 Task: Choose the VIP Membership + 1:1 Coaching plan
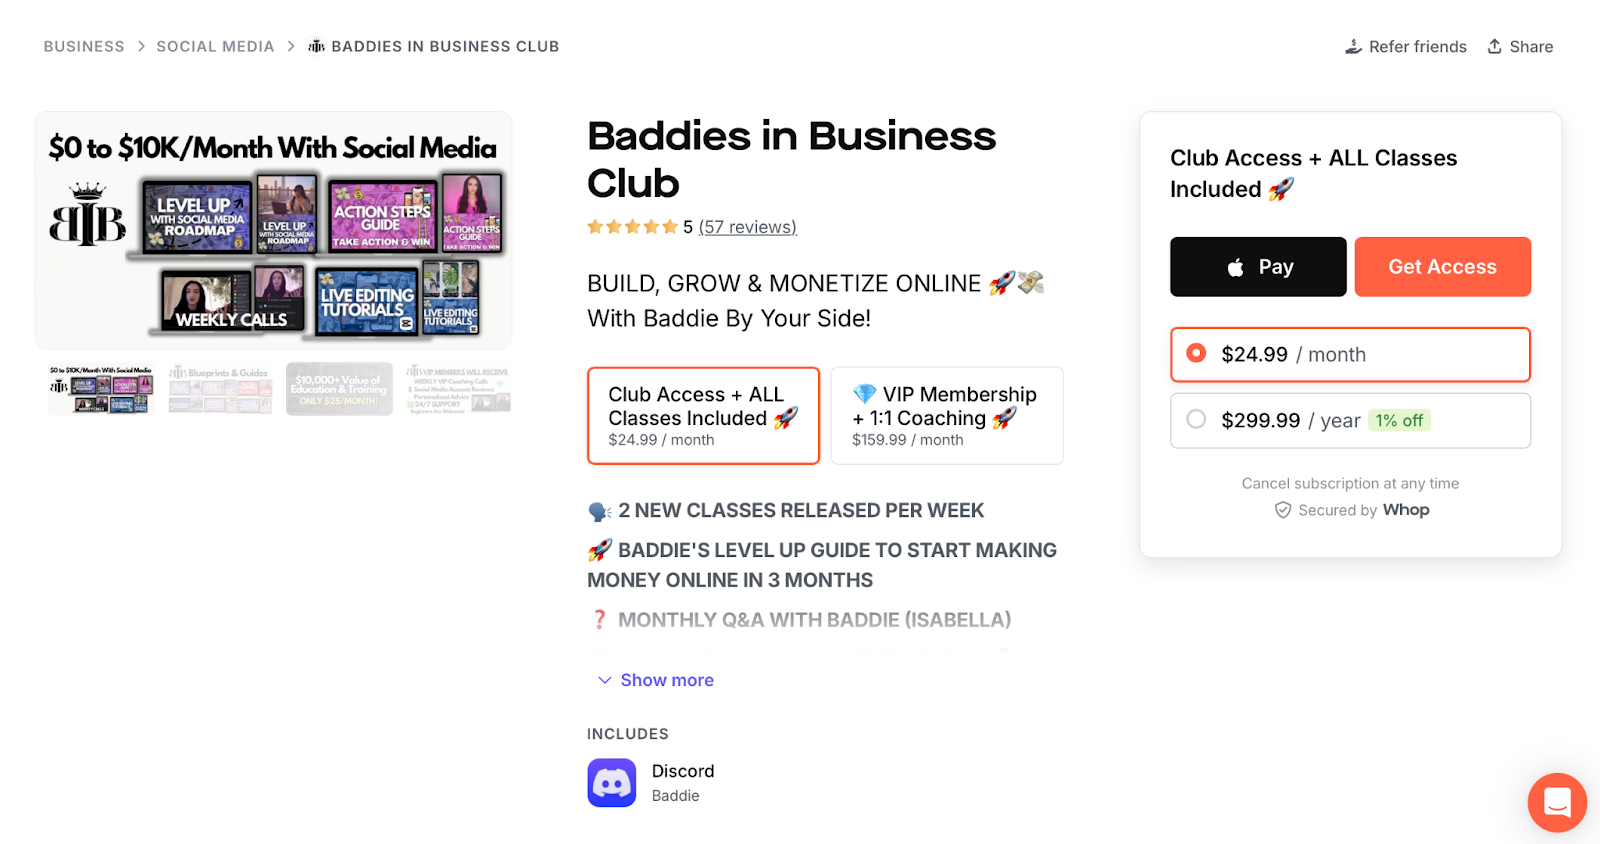947,416
